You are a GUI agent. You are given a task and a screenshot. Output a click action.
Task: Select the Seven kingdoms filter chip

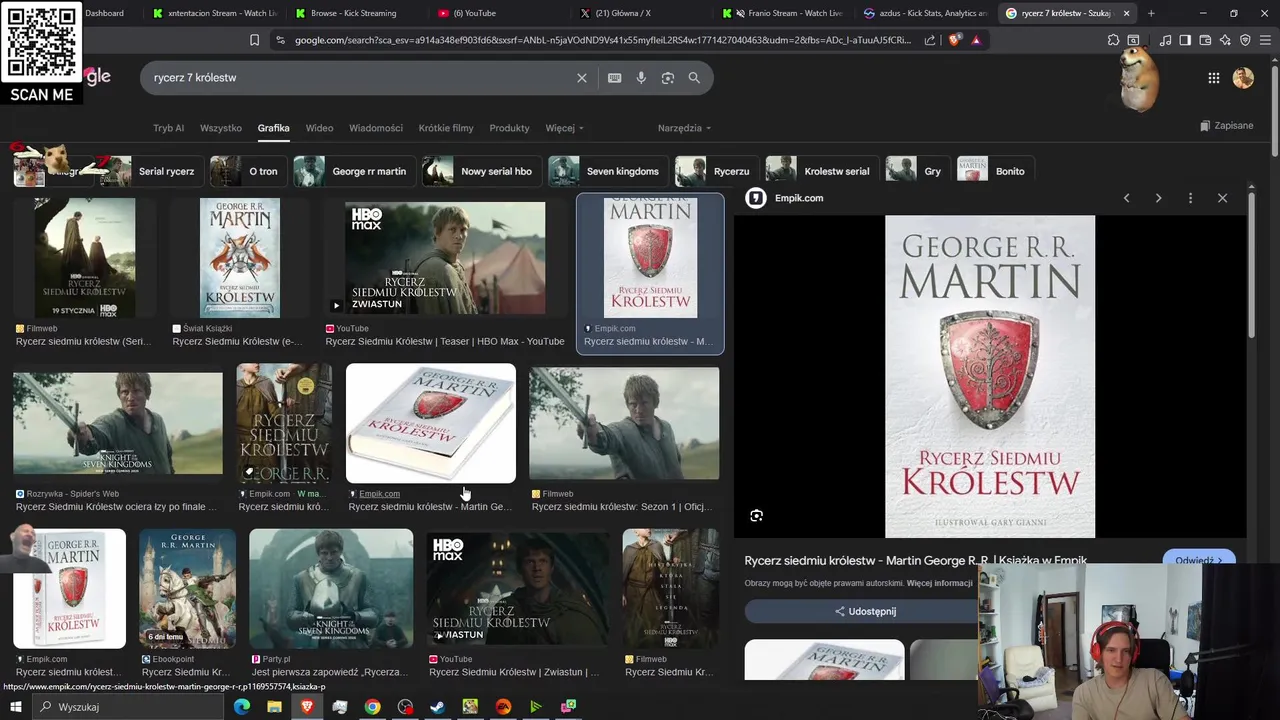pos(607,171)
